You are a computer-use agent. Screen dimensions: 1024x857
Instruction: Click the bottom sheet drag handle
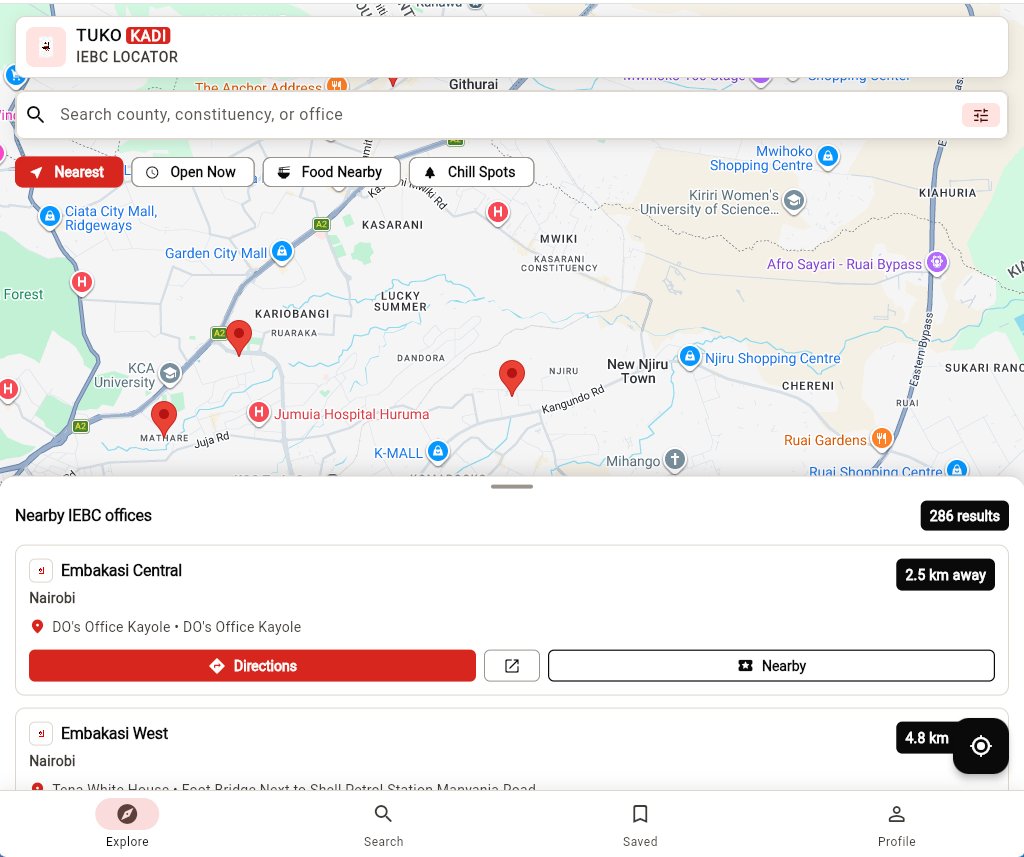coord(512,487)
